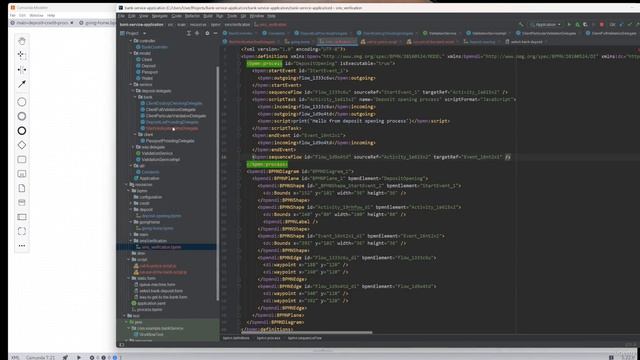This screenshot has height=360, width=640.
Task: Open ValidationService editor tab
Action: click(442, 33)
